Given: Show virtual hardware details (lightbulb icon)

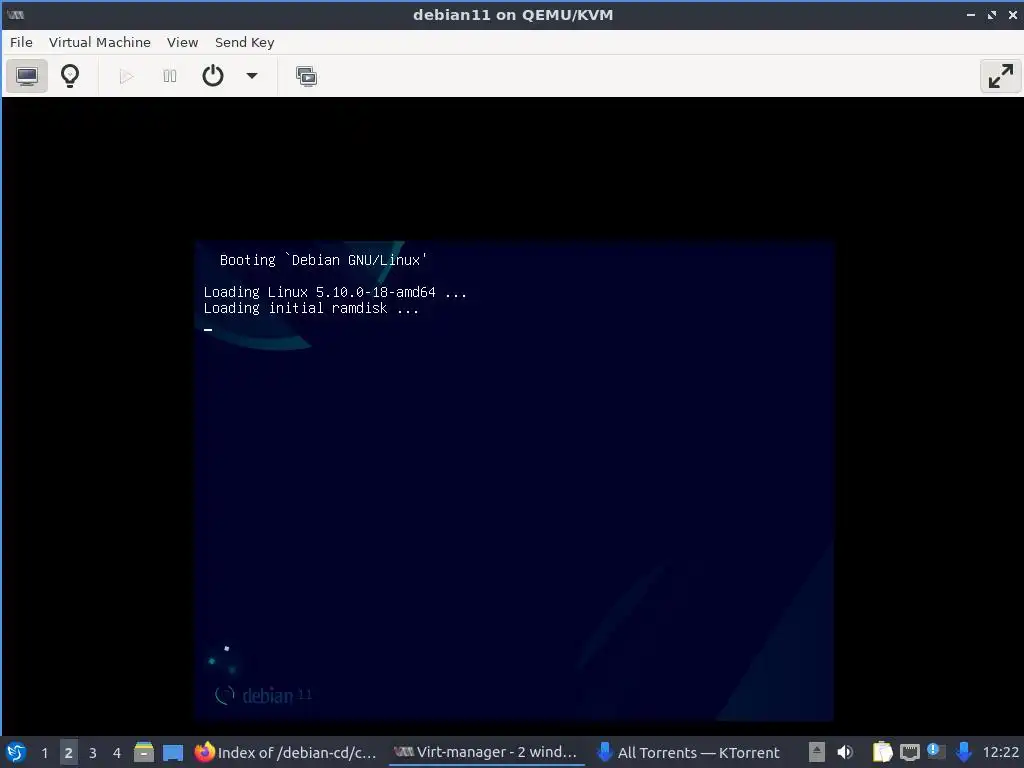Looking at the screenshot, I should 70,76.
